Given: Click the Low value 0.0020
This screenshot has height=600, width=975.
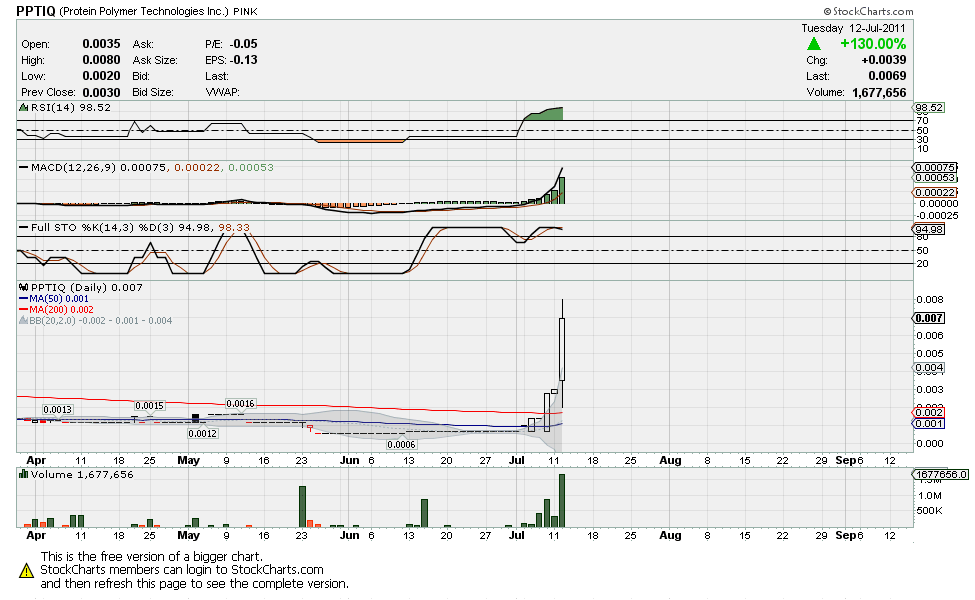Looking at the screenshot, I should click(101, 76).
